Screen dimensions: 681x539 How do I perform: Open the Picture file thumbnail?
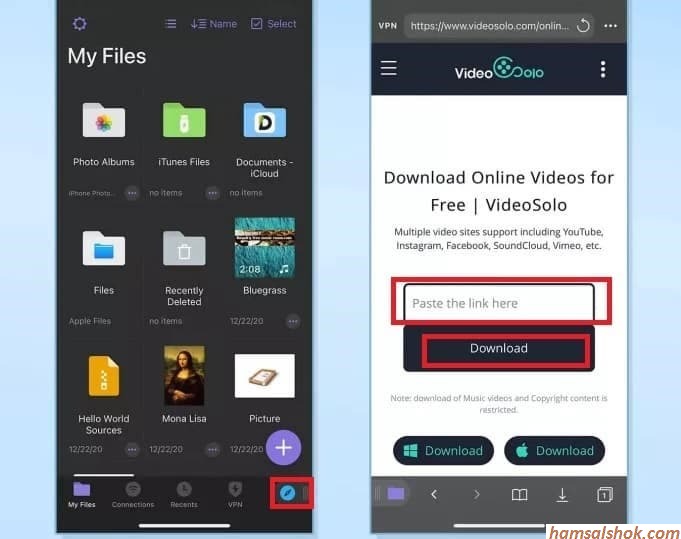tap(264, 376)
